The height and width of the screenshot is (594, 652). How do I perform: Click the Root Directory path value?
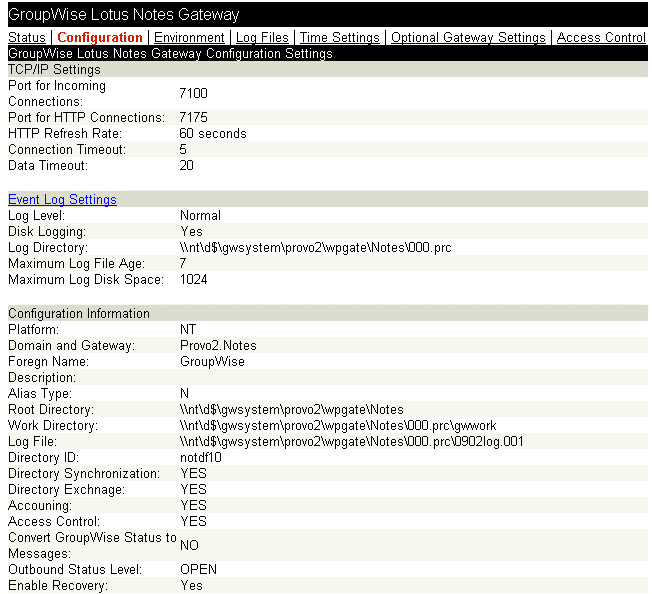292,410
